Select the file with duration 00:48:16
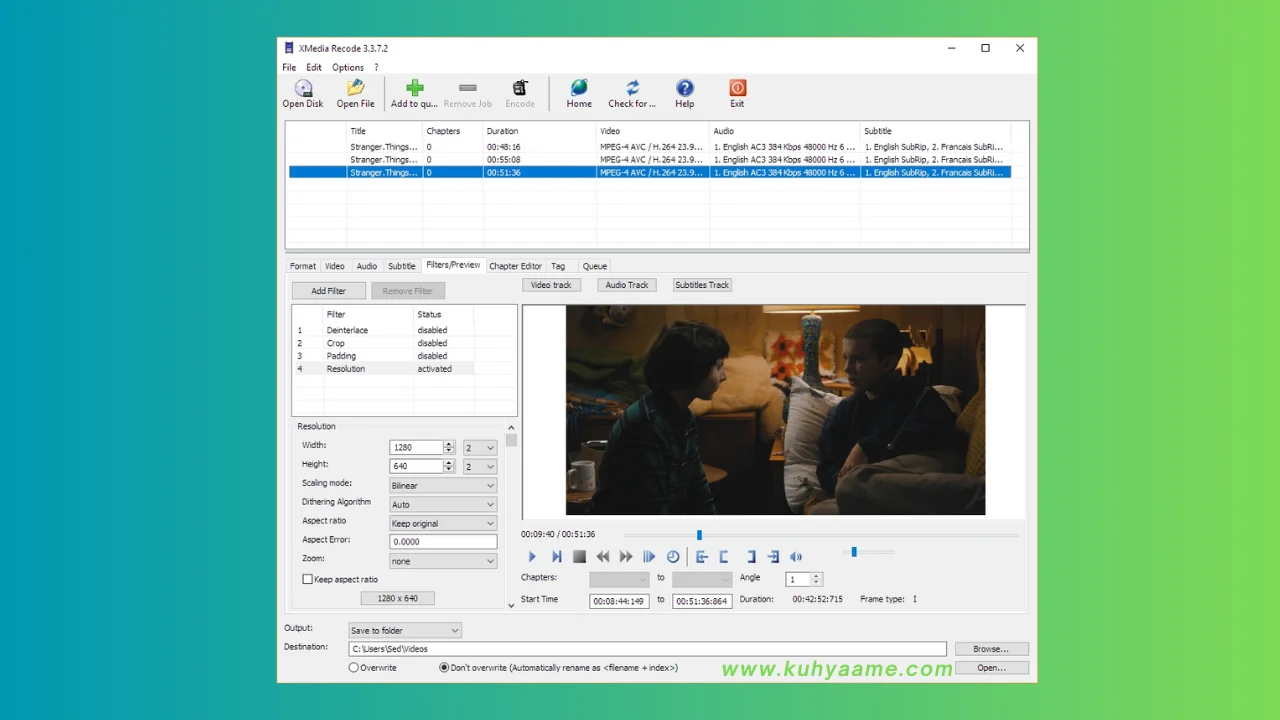This screenshot has width=1280, height=720. pos(650,147)
